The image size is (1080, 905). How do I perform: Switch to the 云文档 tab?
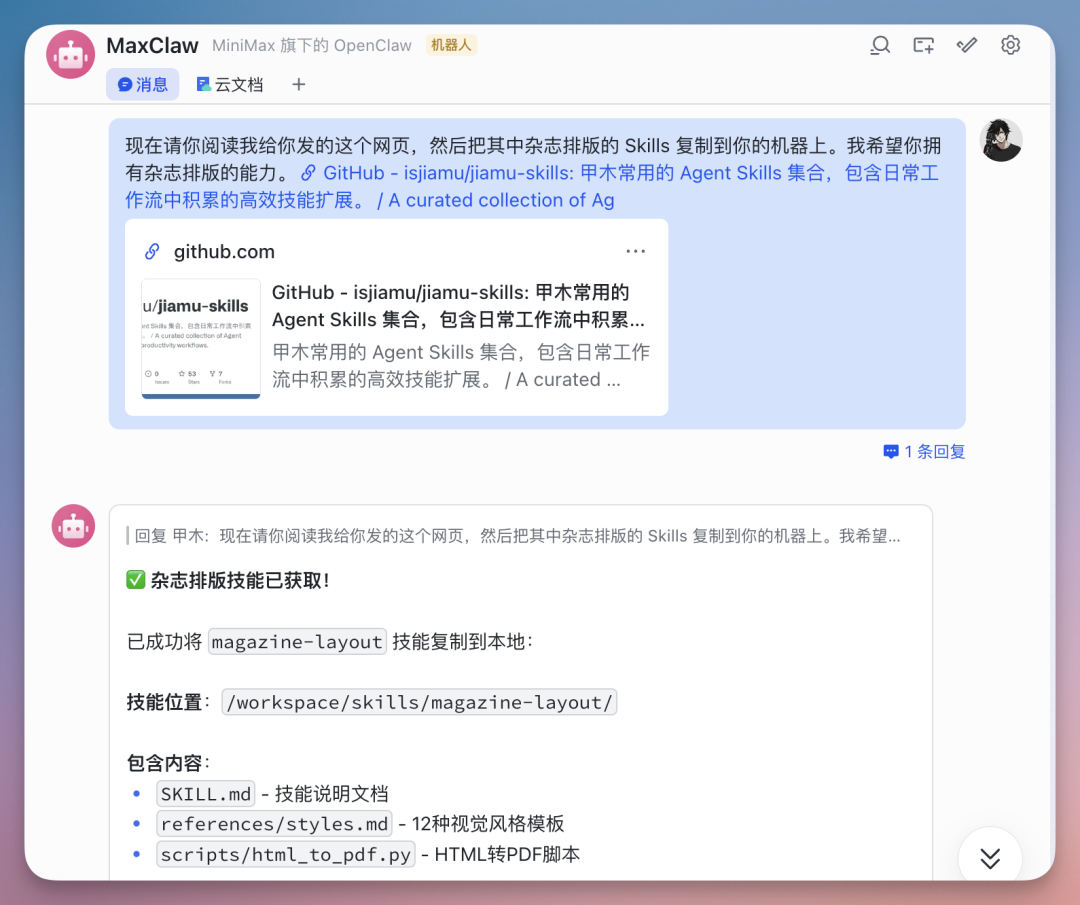[x=229, y=84]
